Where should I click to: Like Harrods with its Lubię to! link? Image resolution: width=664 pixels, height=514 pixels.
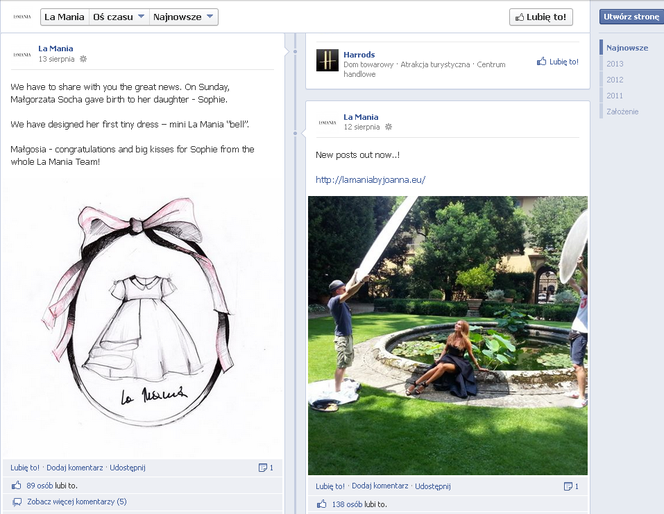pos(557,62)
